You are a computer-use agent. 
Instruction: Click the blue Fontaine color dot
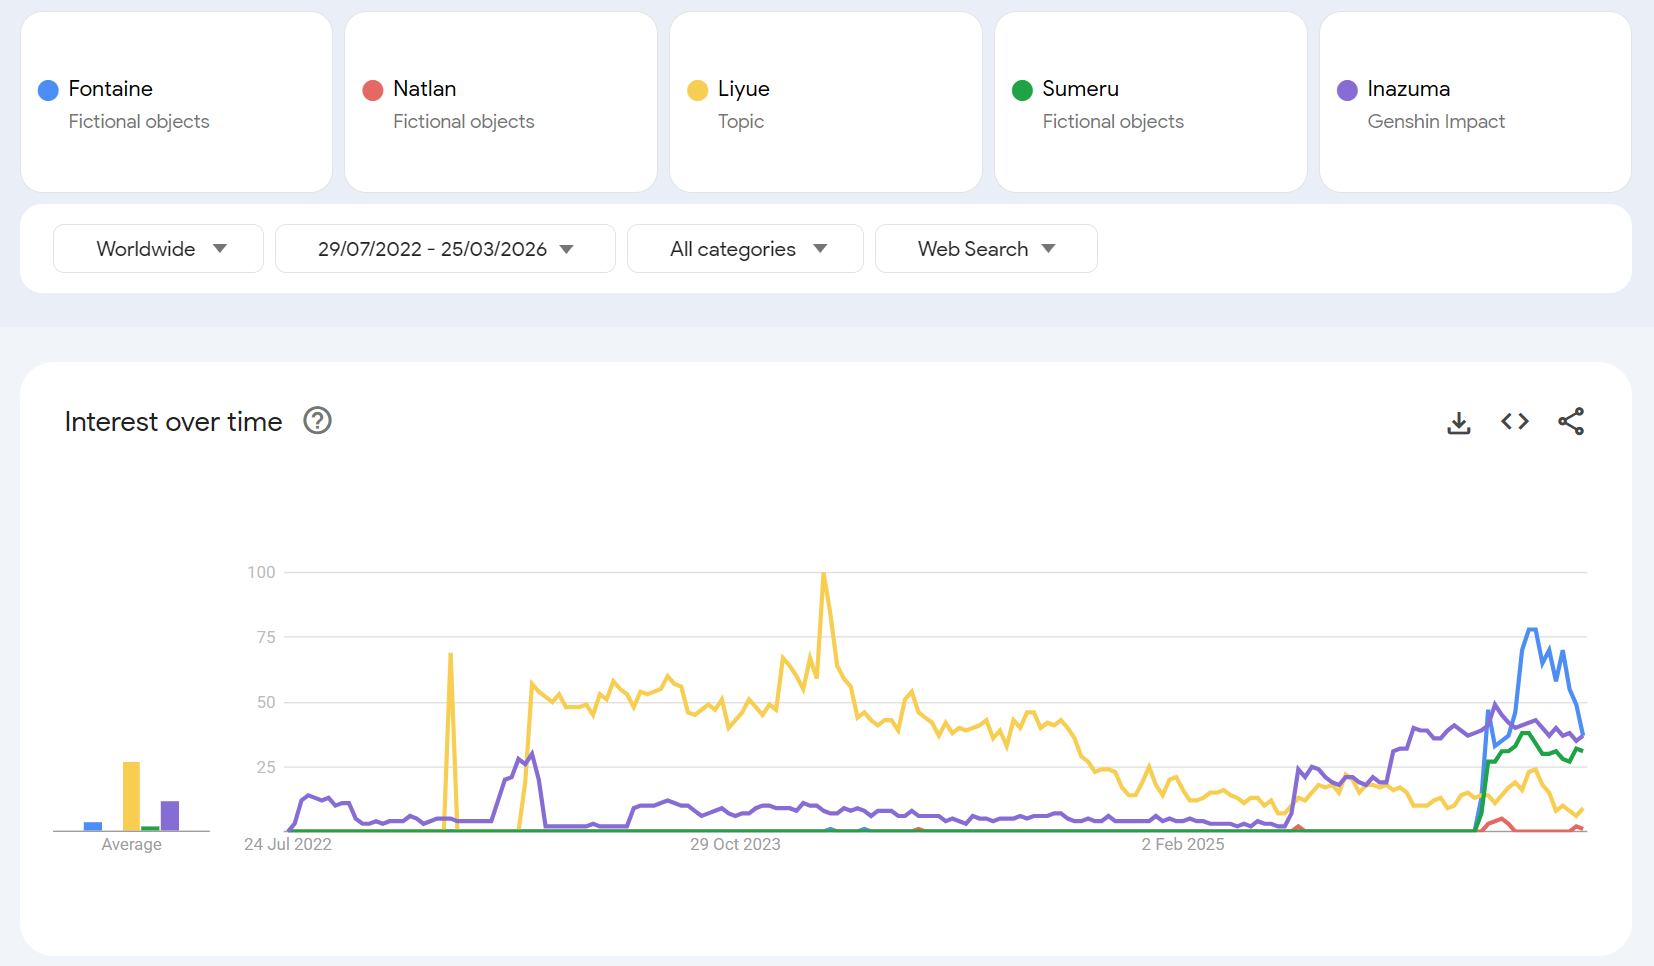[48, 91]
